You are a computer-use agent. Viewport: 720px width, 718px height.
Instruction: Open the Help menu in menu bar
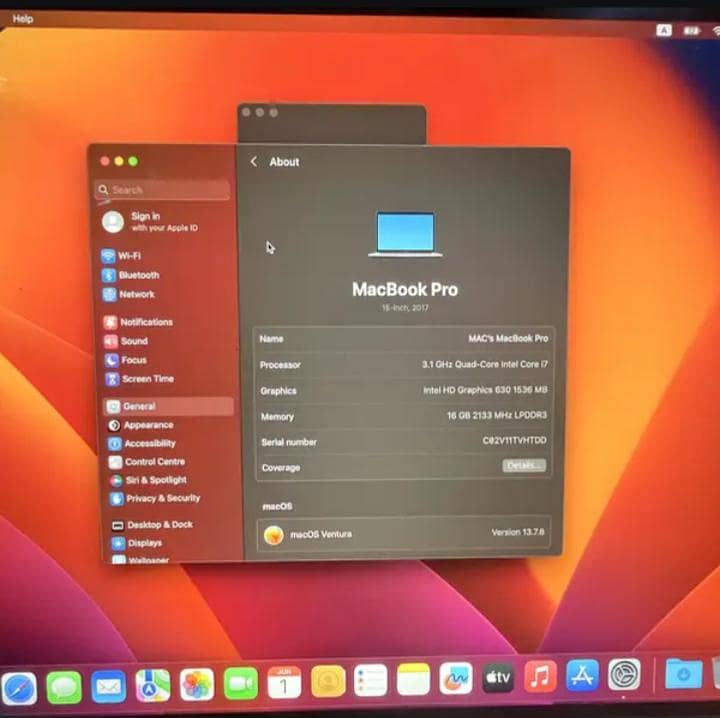point(22,19)
